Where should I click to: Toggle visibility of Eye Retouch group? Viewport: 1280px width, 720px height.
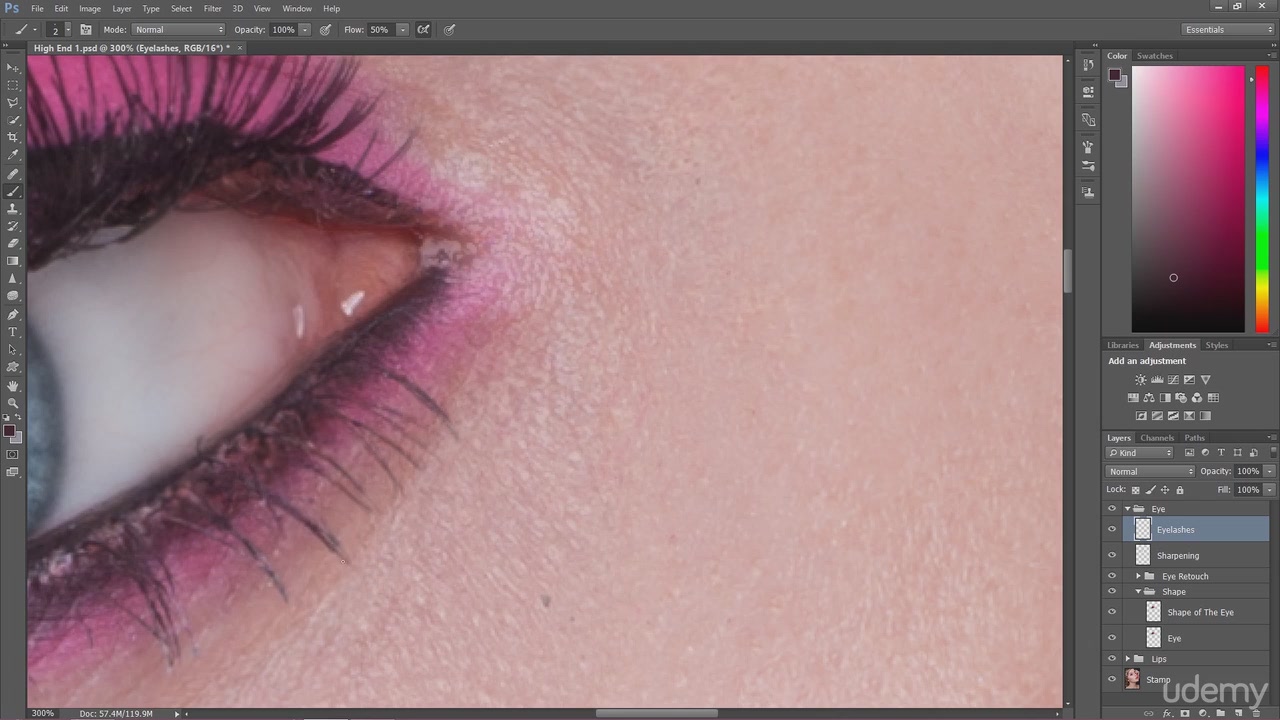[1112, 576]
